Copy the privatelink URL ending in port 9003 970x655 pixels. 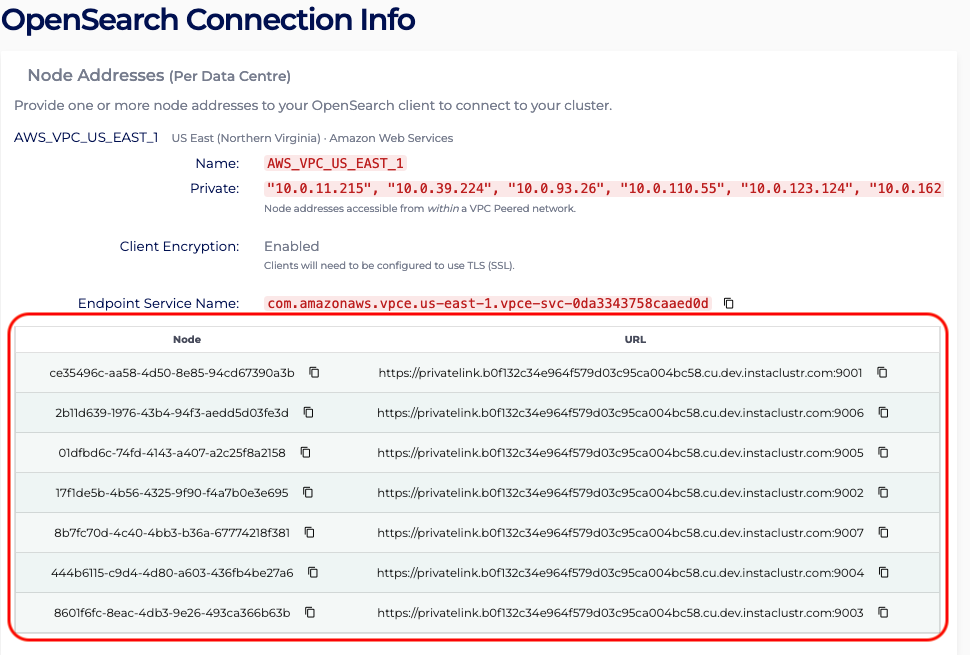click(883, 612)
